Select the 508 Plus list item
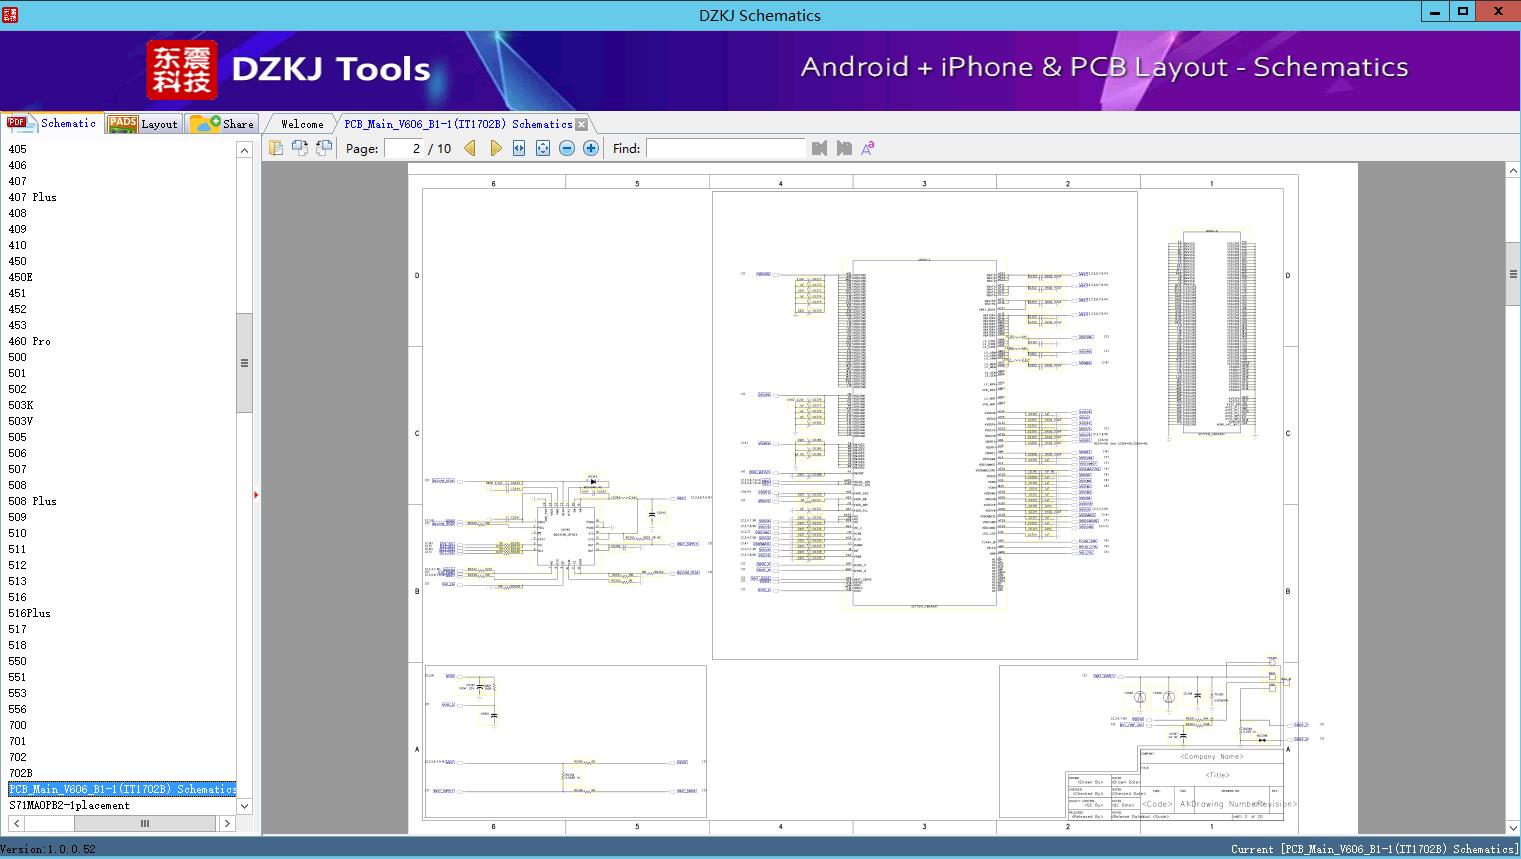This screenshot has height=859, width=1521. (33, 501)
